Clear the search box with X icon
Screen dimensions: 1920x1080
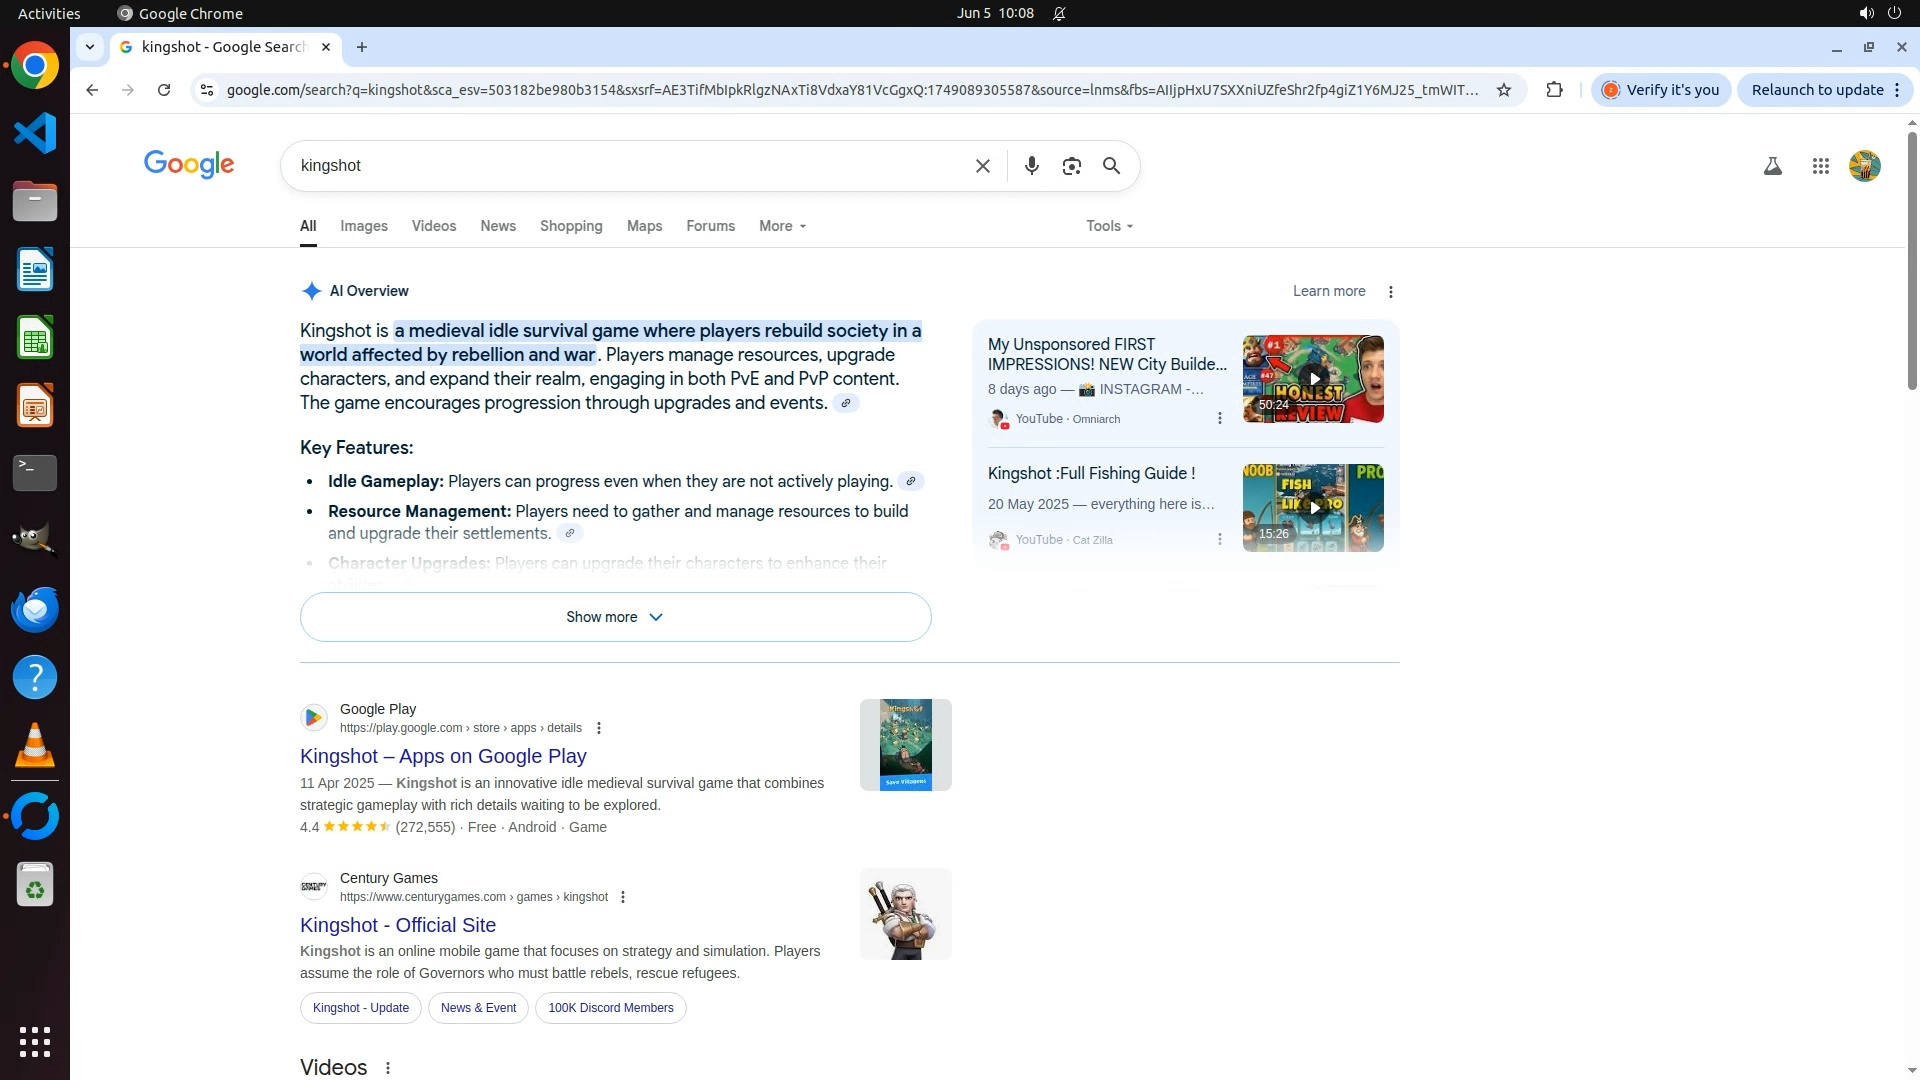tap(982, 166)
